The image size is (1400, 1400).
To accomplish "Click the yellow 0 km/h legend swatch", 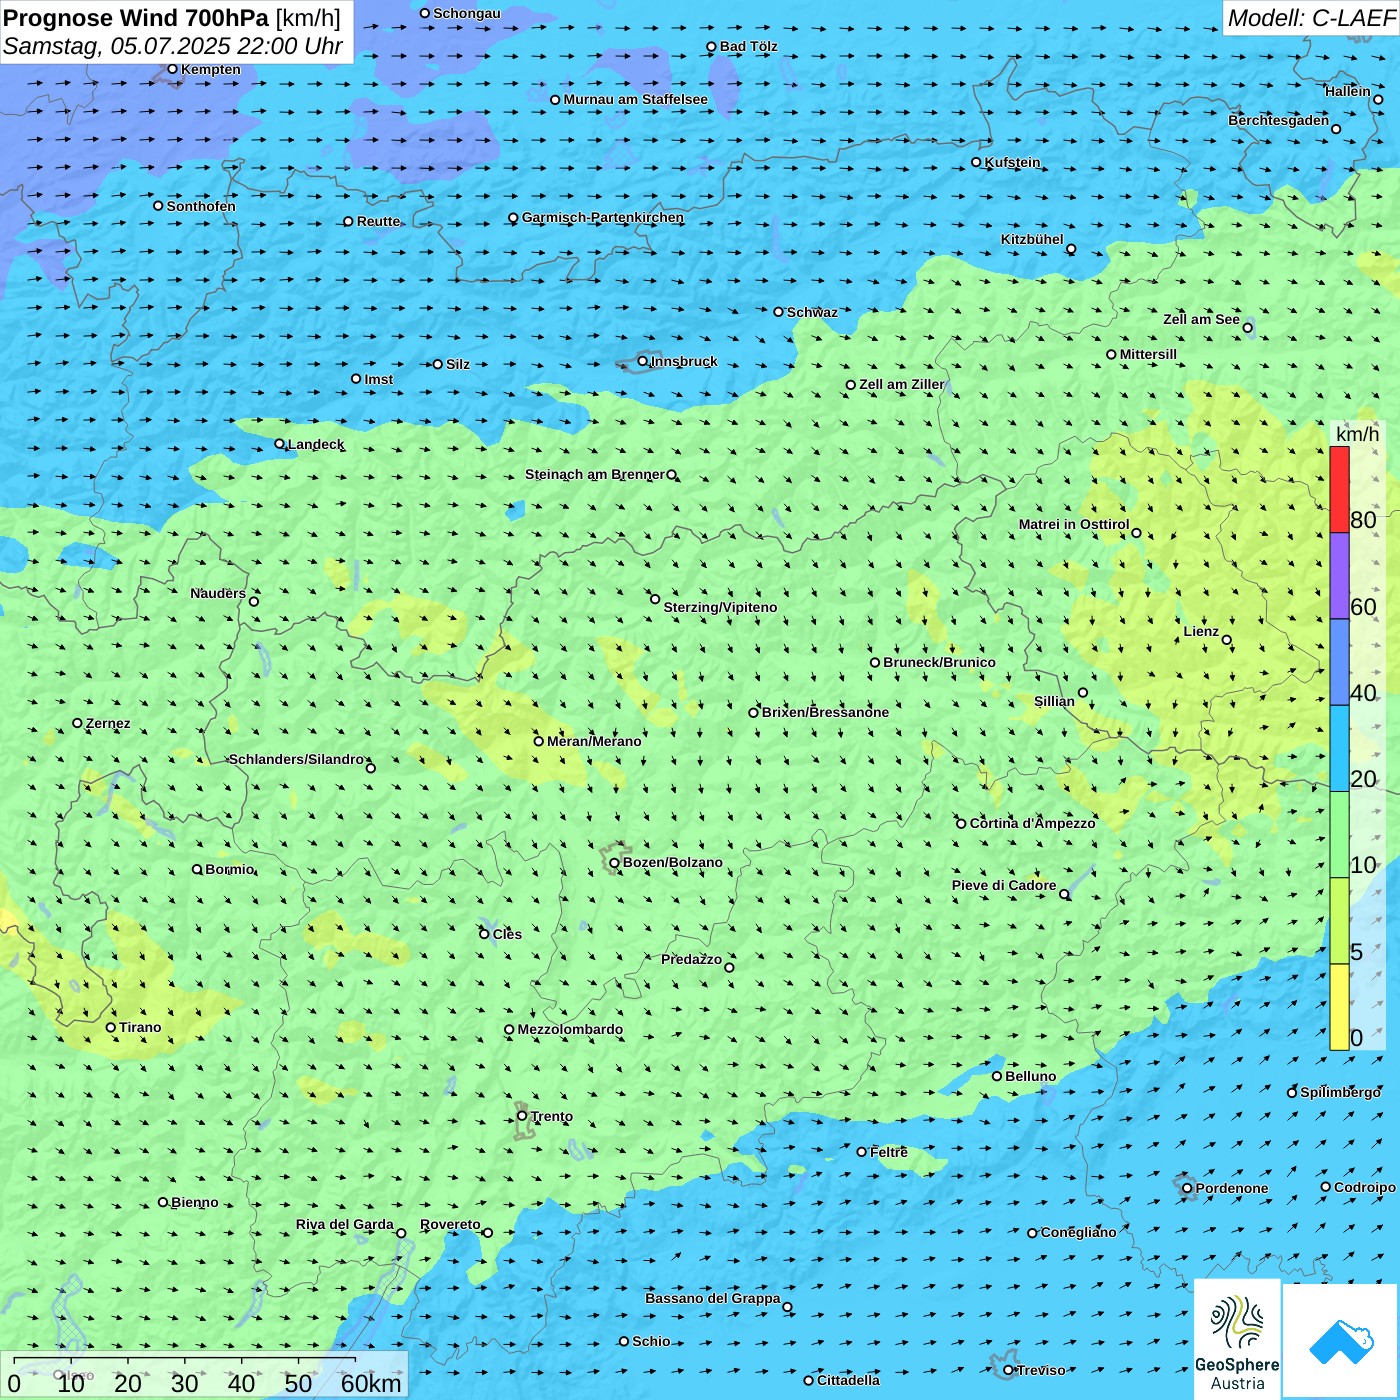I will point(1339,1007).
